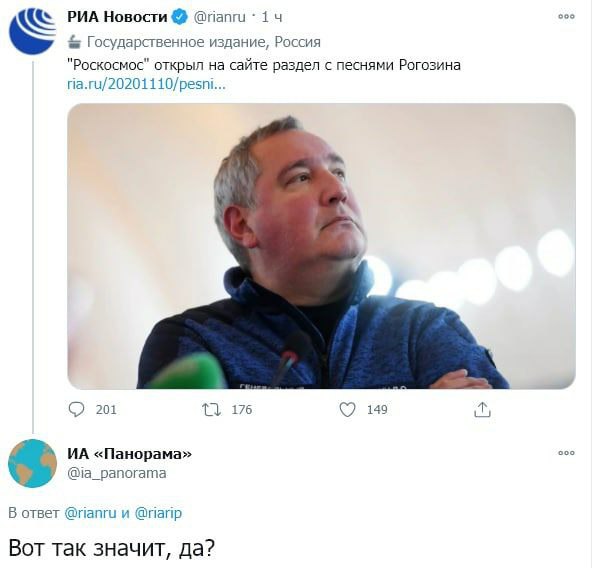The width and height of the screenshot is (595, 568).
Task: Click the @ia_panorama handle
Action: tap(117, 474)
